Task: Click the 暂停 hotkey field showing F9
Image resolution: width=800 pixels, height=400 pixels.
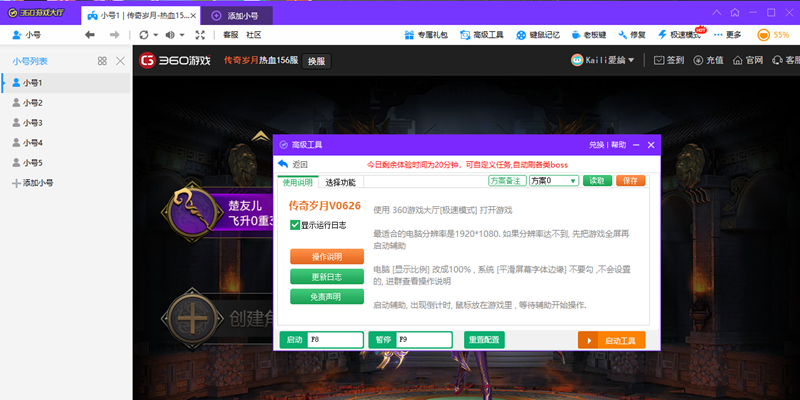Action: 424,340
